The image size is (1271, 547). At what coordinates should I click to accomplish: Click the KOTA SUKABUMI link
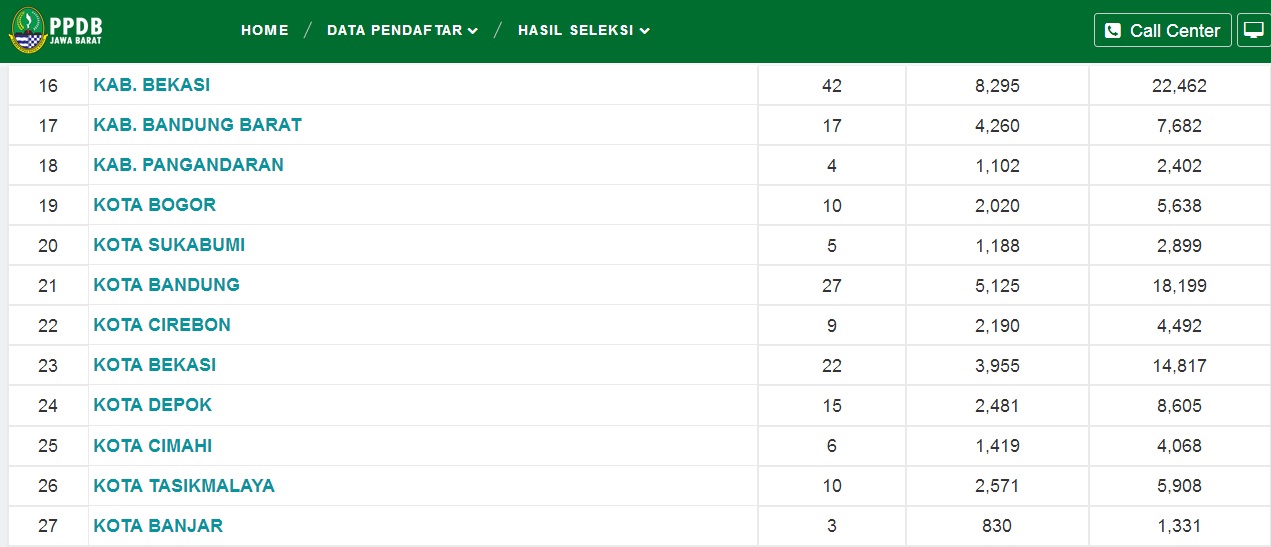169,245
